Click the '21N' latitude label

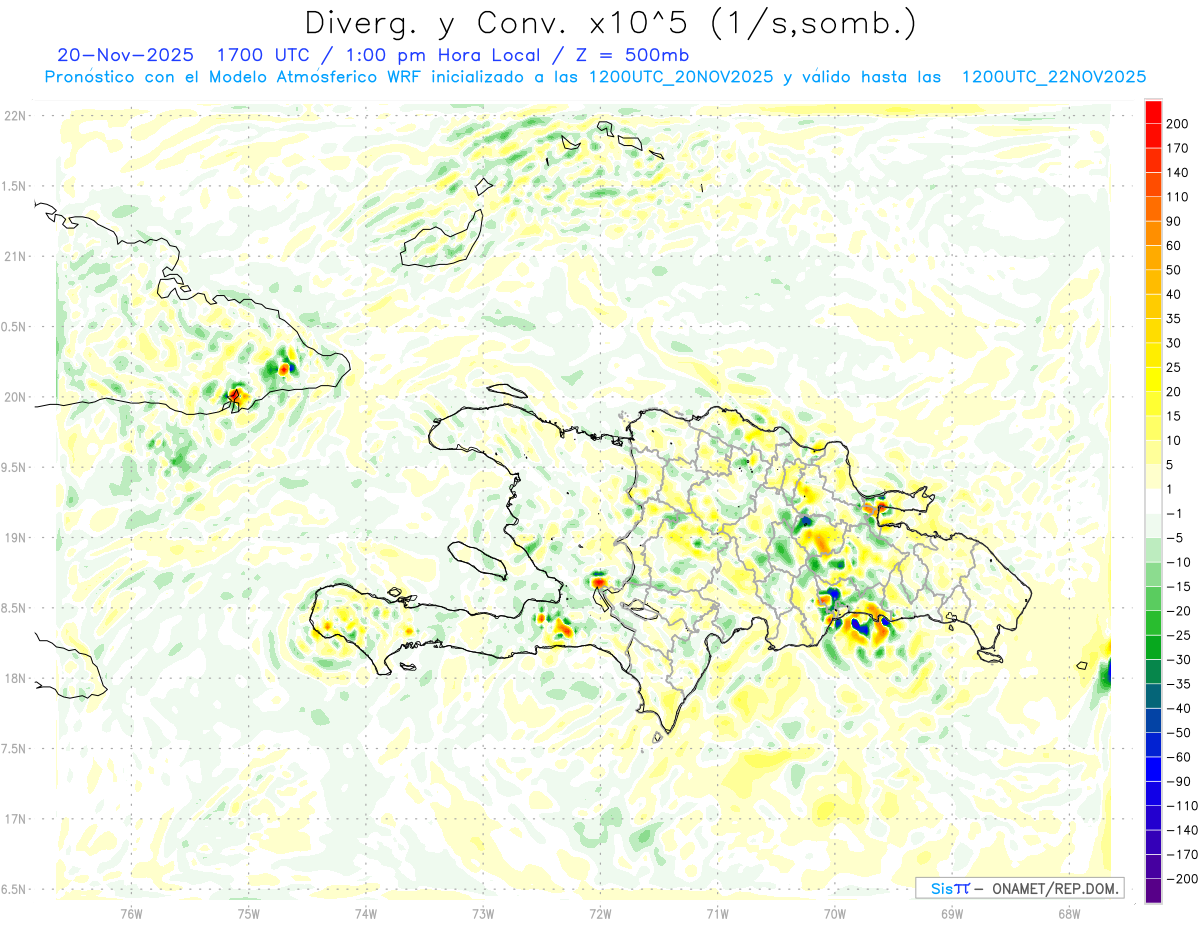(14, 256)
